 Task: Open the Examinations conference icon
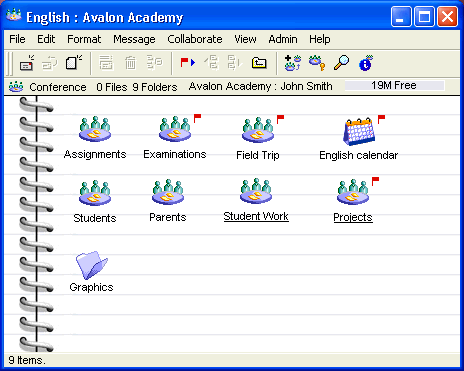pos(175,129)
